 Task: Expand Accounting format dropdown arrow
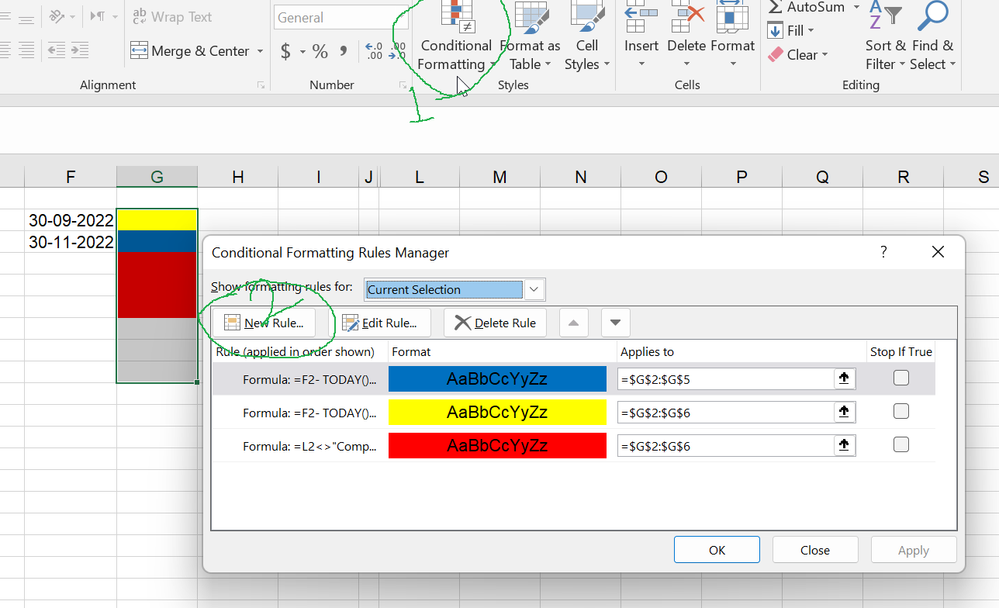[x=302, y=52]
